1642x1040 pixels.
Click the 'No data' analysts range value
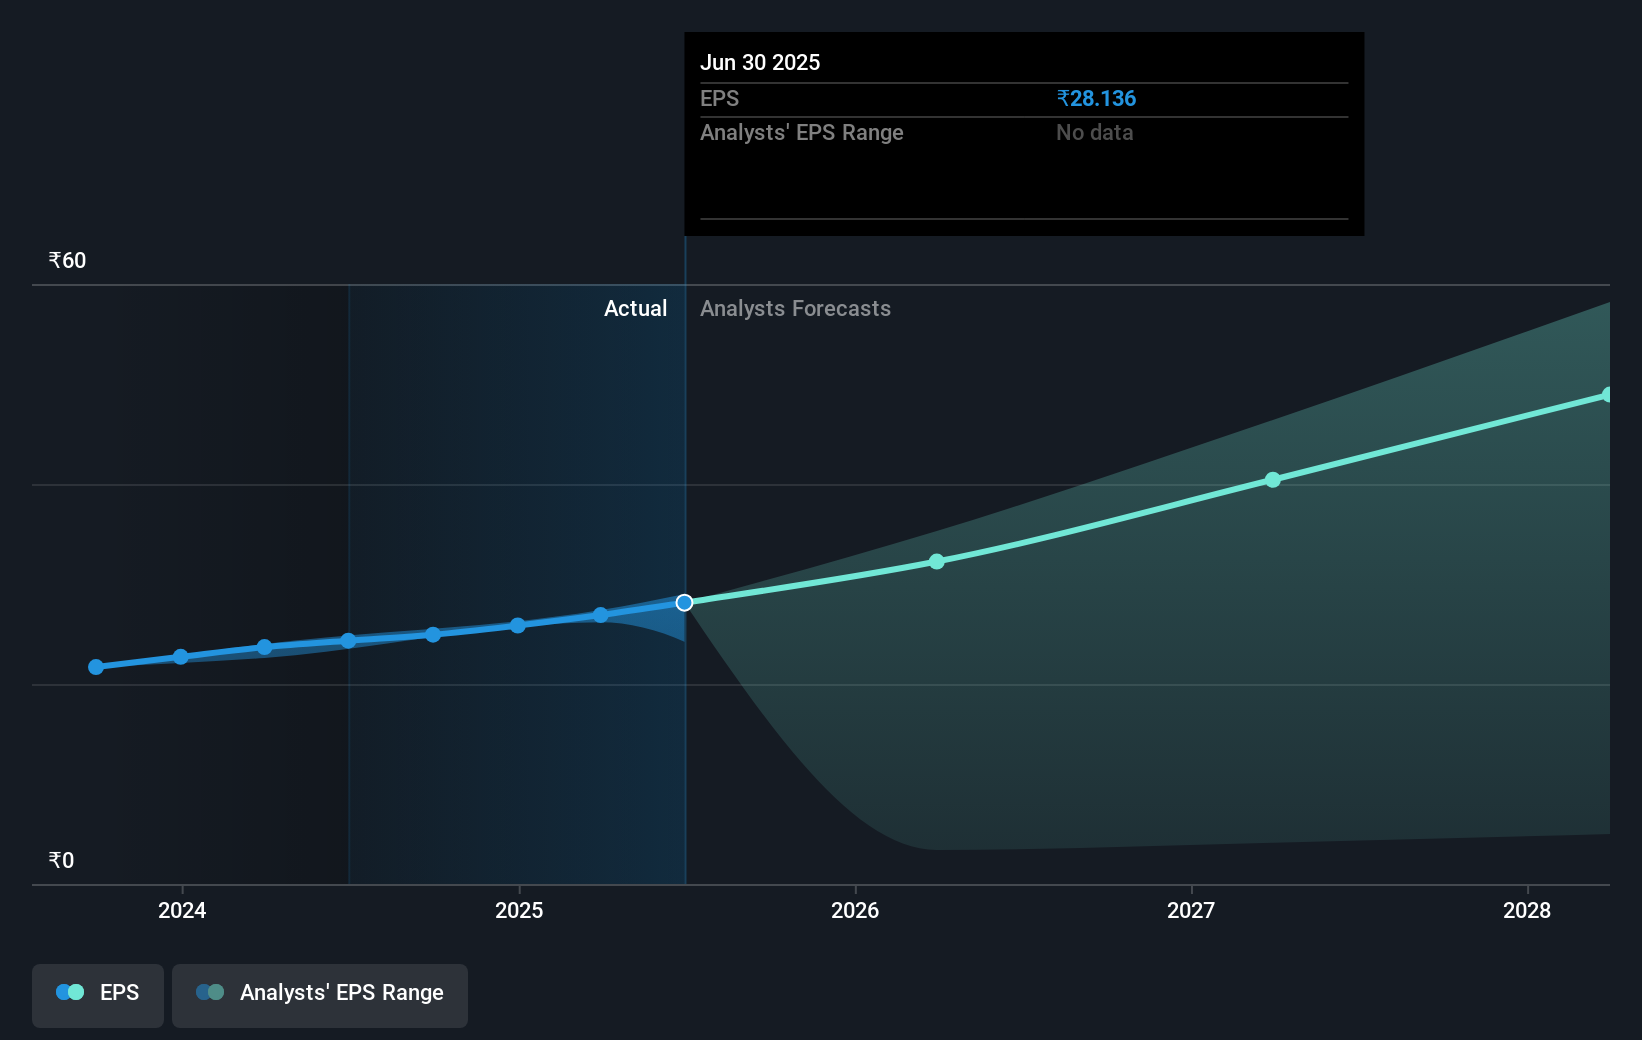[x=1094, y=132]
